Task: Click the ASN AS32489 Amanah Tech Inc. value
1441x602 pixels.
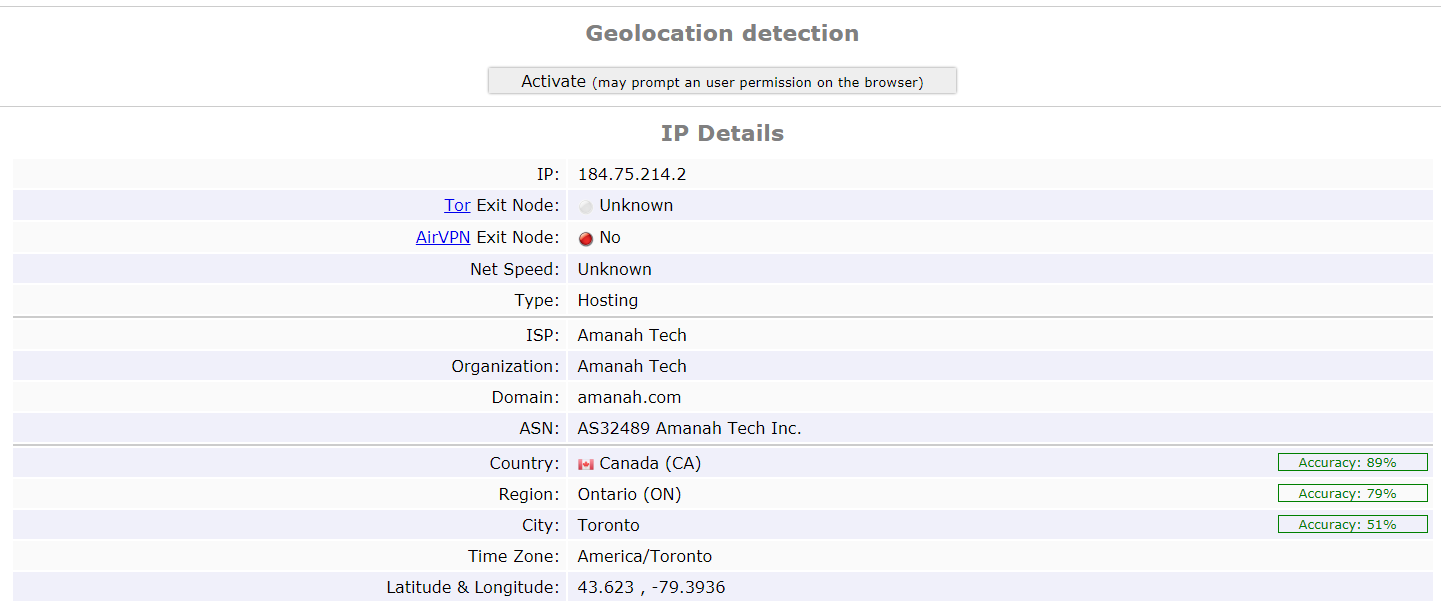Action: point(690,428)
